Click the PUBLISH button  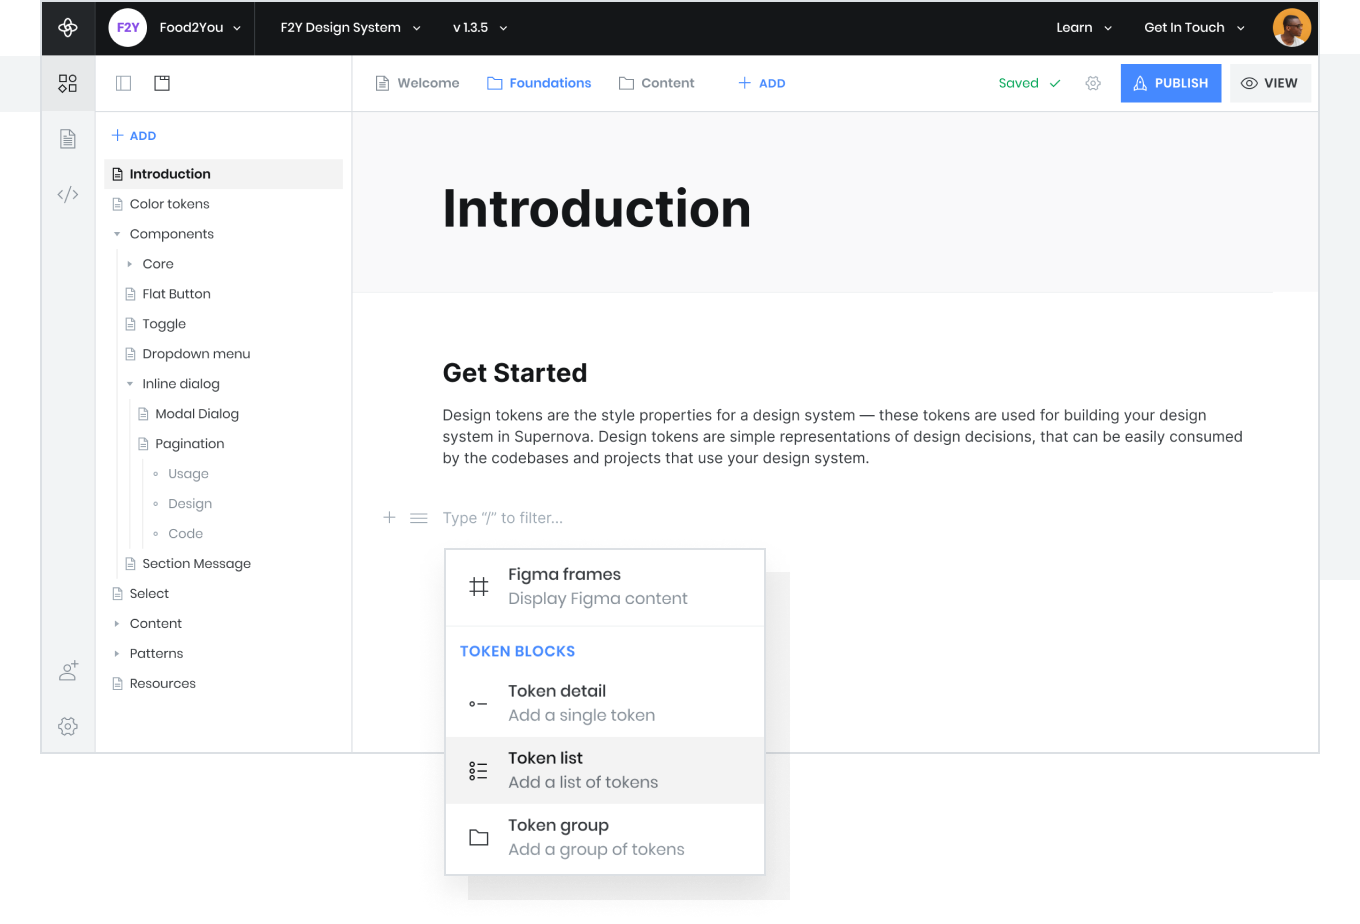pos(1170,83)
